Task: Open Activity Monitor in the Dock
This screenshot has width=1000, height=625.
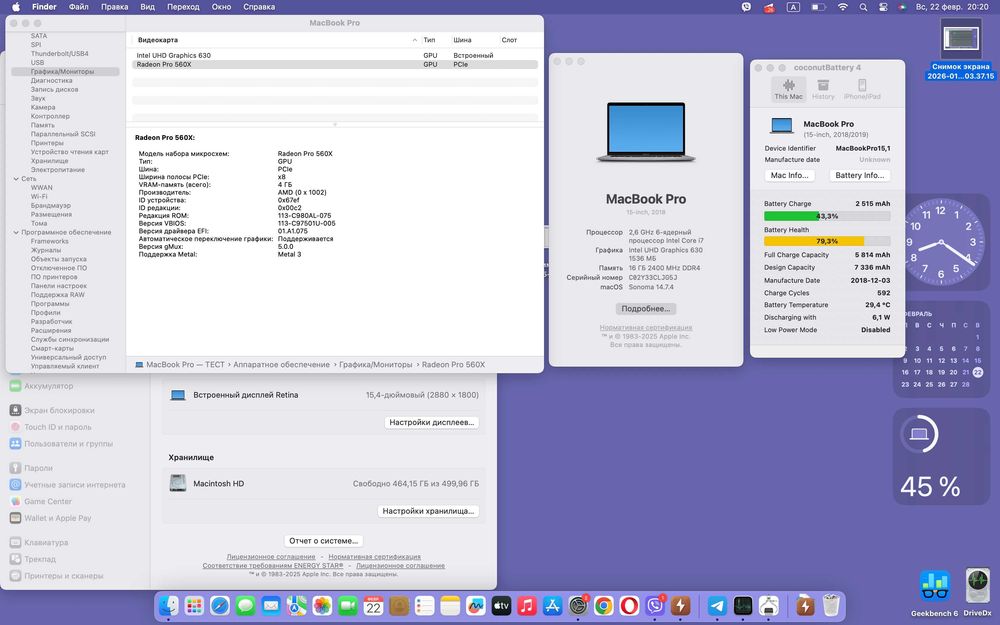Action: (x=743, y=605)
